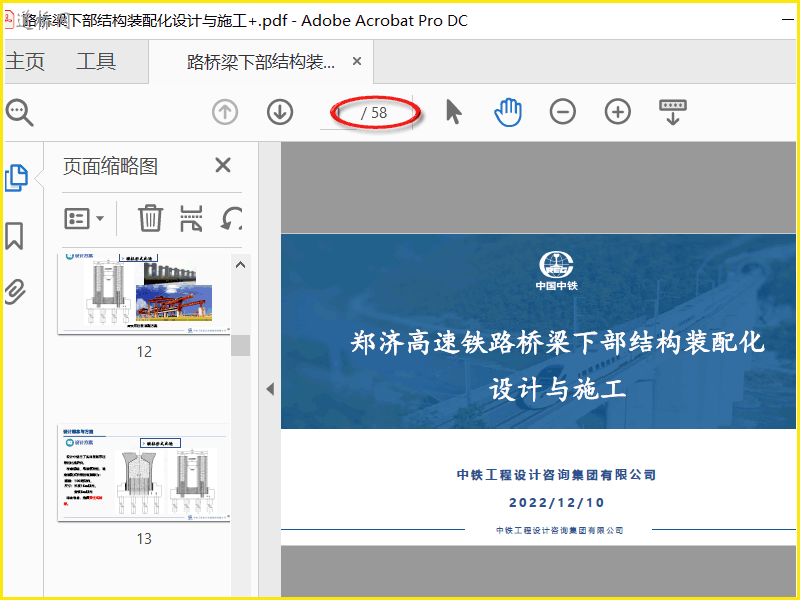Viewport: 800px width, 600px height.
Task: Minimize the Acrobat window
Action: 787,20
